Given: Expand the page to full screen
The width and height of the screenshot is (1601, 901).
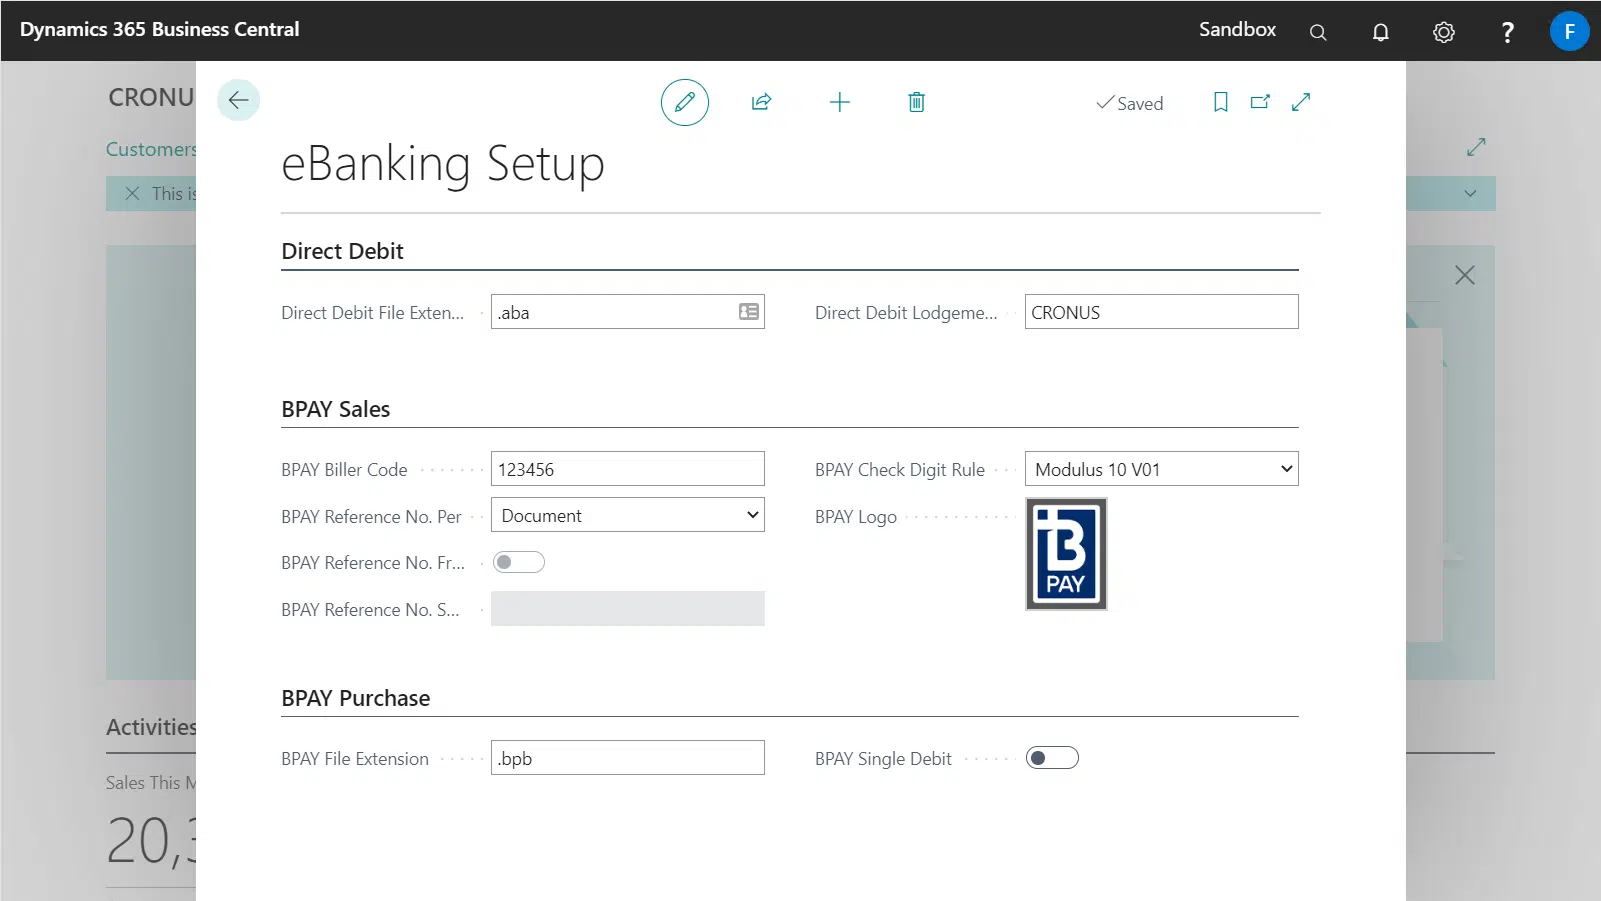Looking at the screenshot, I should pos(1300,102).
